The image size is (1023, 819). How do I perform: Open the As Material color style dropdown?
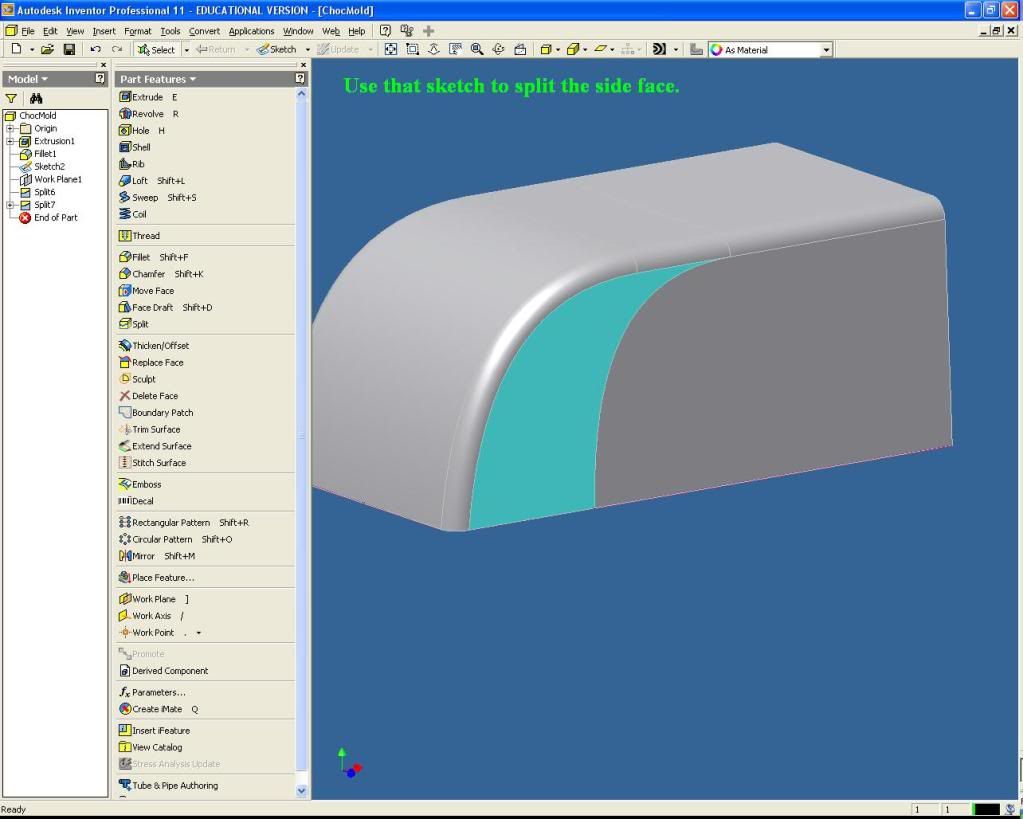[x=826, y=49]
